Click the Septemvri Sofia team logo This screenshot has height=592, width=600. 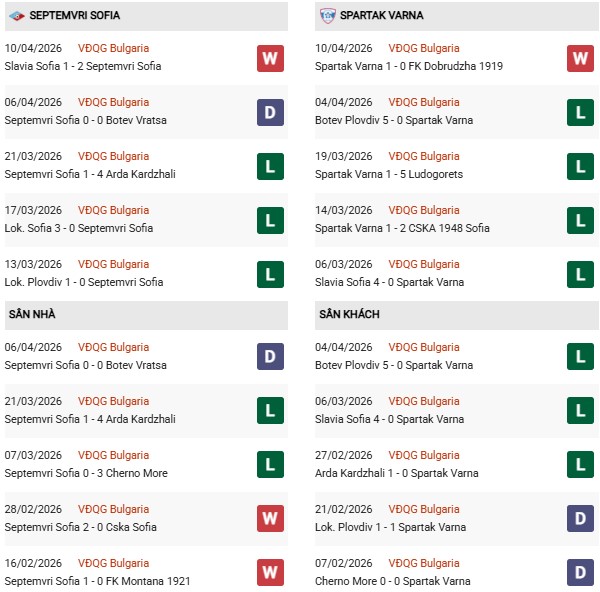pyautogui.click(x=16, y=15)
